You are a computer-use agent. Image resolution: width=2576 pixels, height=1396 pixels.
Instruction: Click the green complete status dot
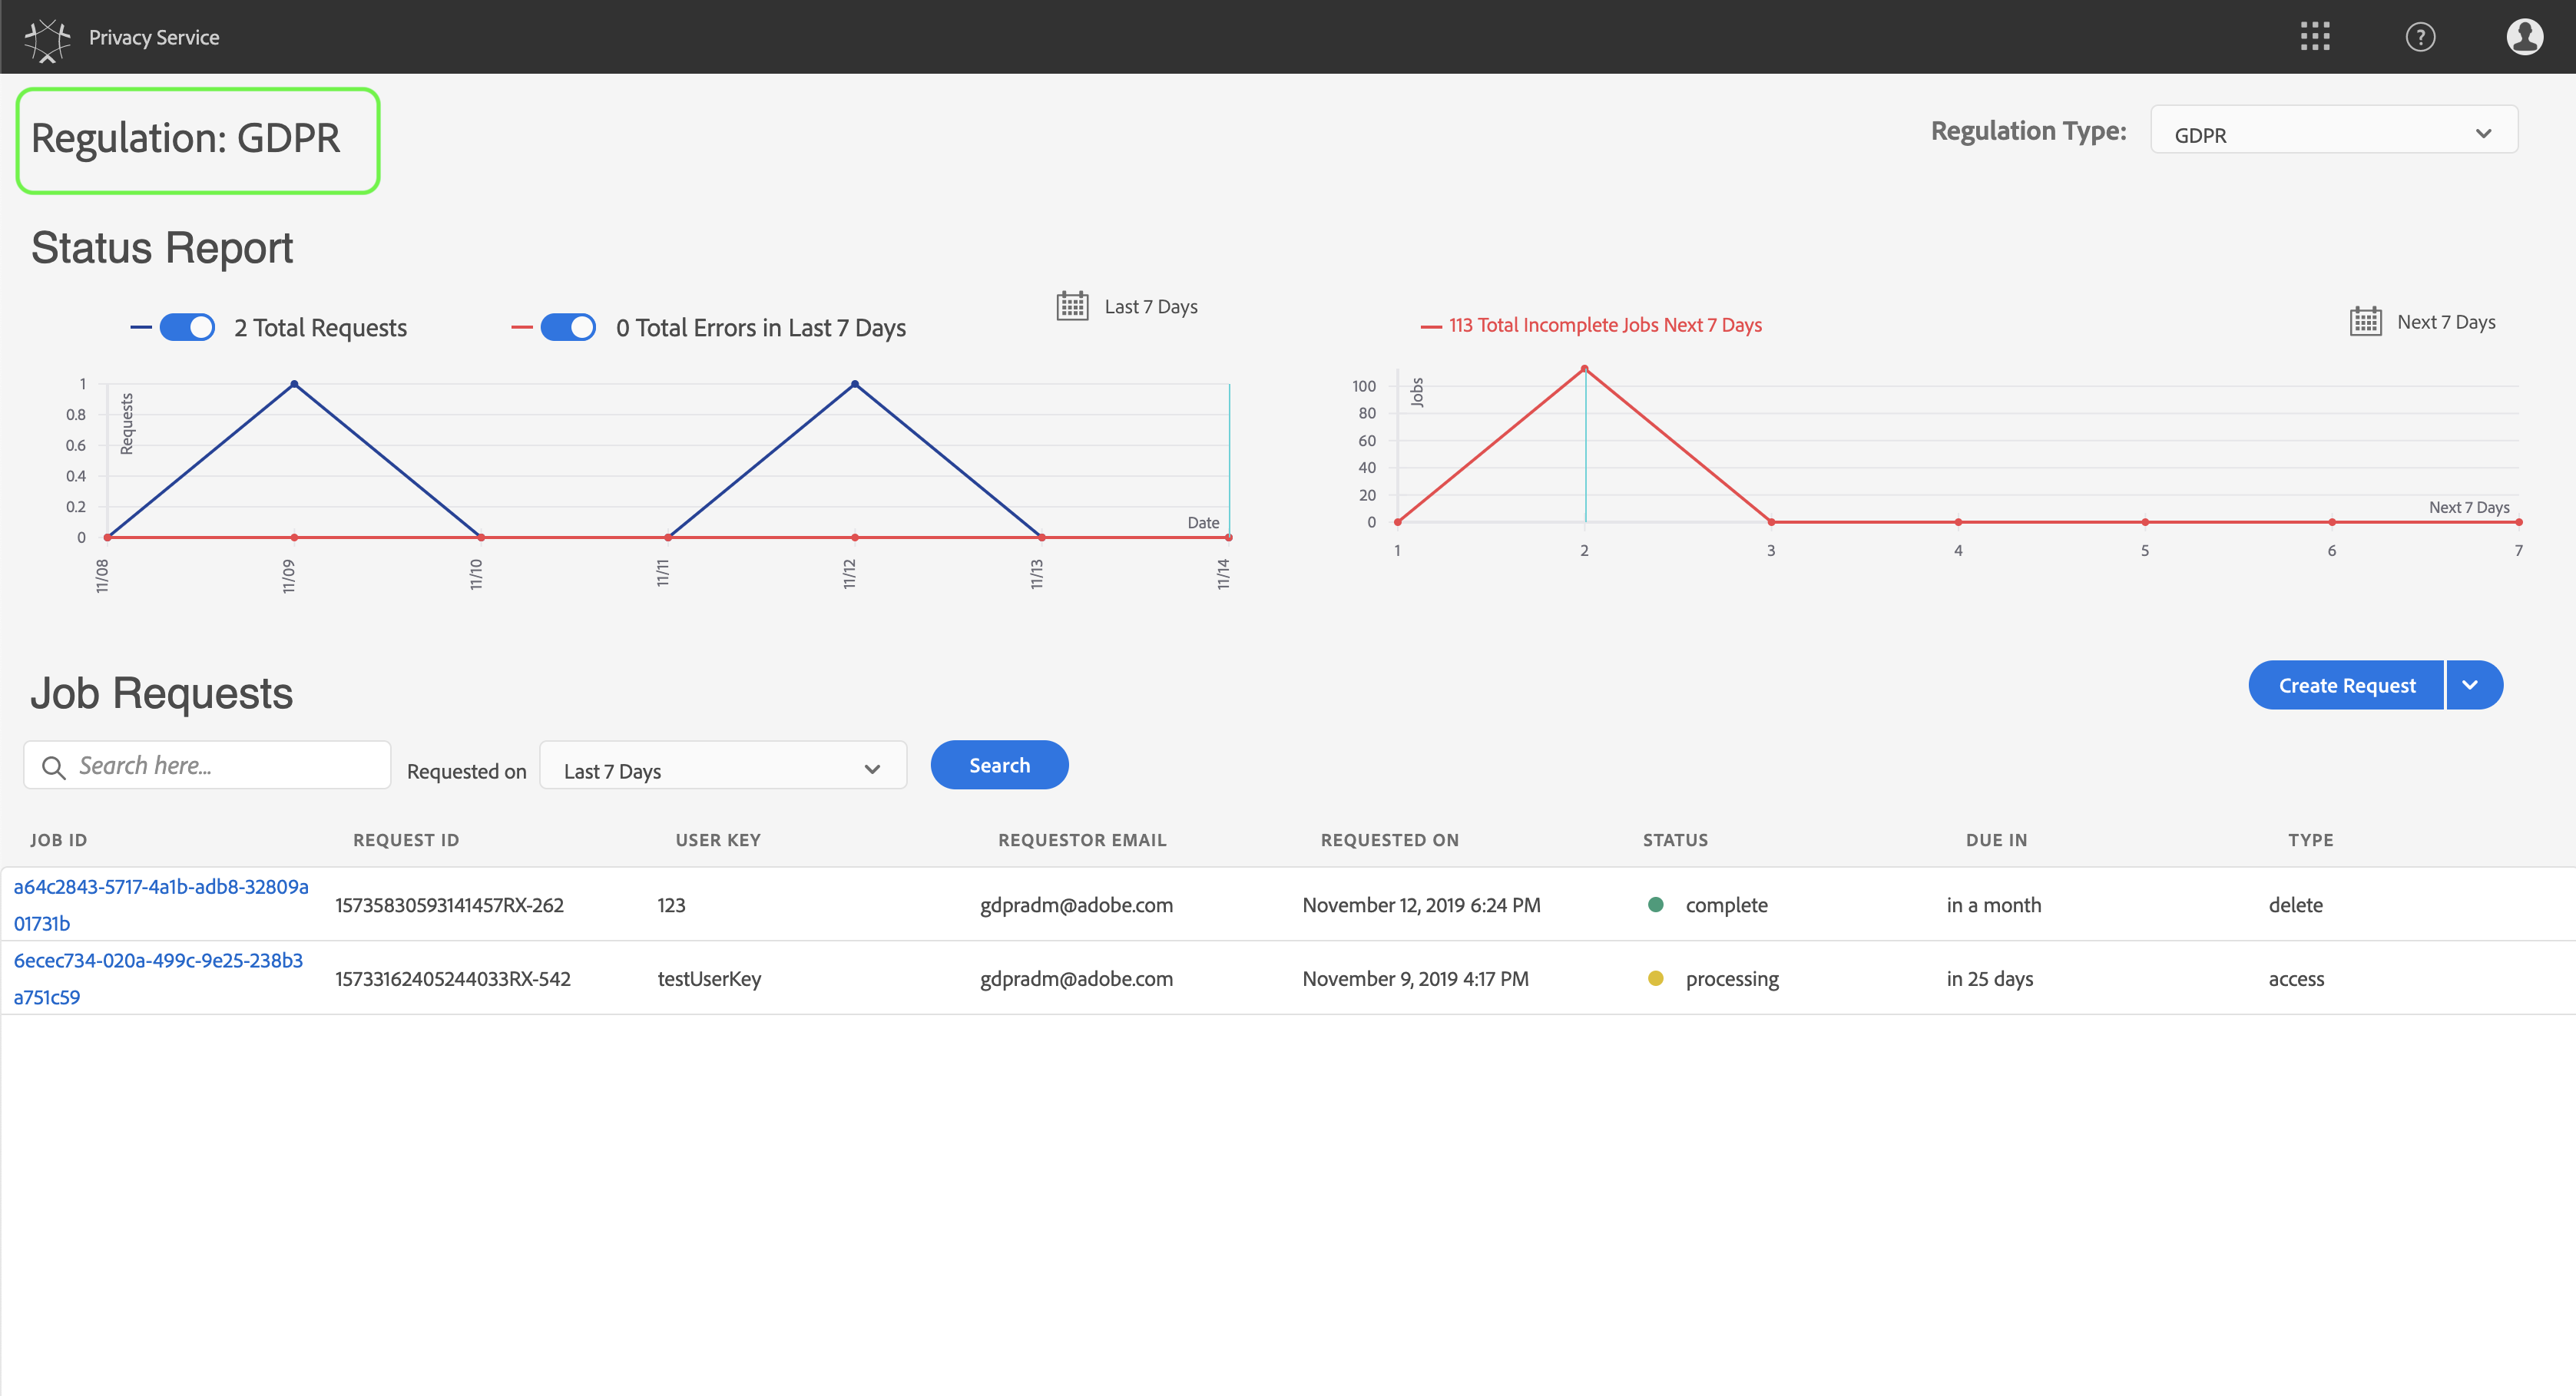coord(1655,905)
